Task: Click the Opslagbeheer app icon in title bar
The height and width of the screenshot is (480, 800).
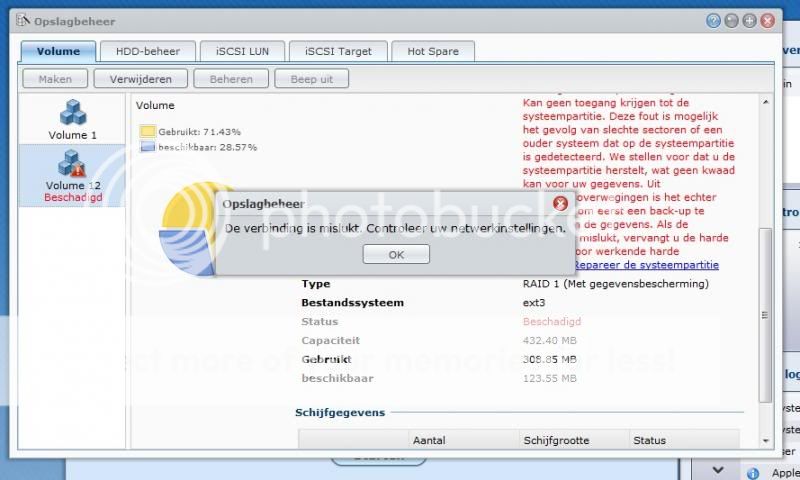Action: tap(23, 20)
